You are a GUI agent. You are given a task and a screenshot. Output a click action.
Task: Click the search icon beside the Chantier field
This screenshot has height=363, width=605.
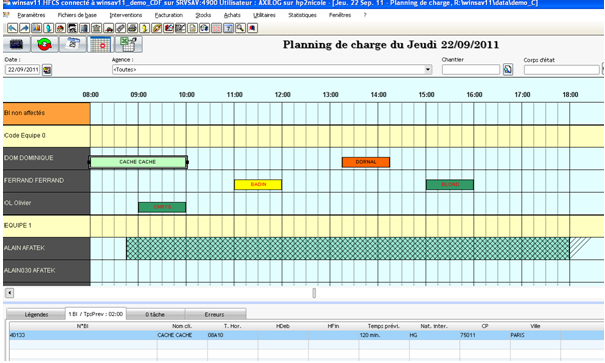point(508,69)
